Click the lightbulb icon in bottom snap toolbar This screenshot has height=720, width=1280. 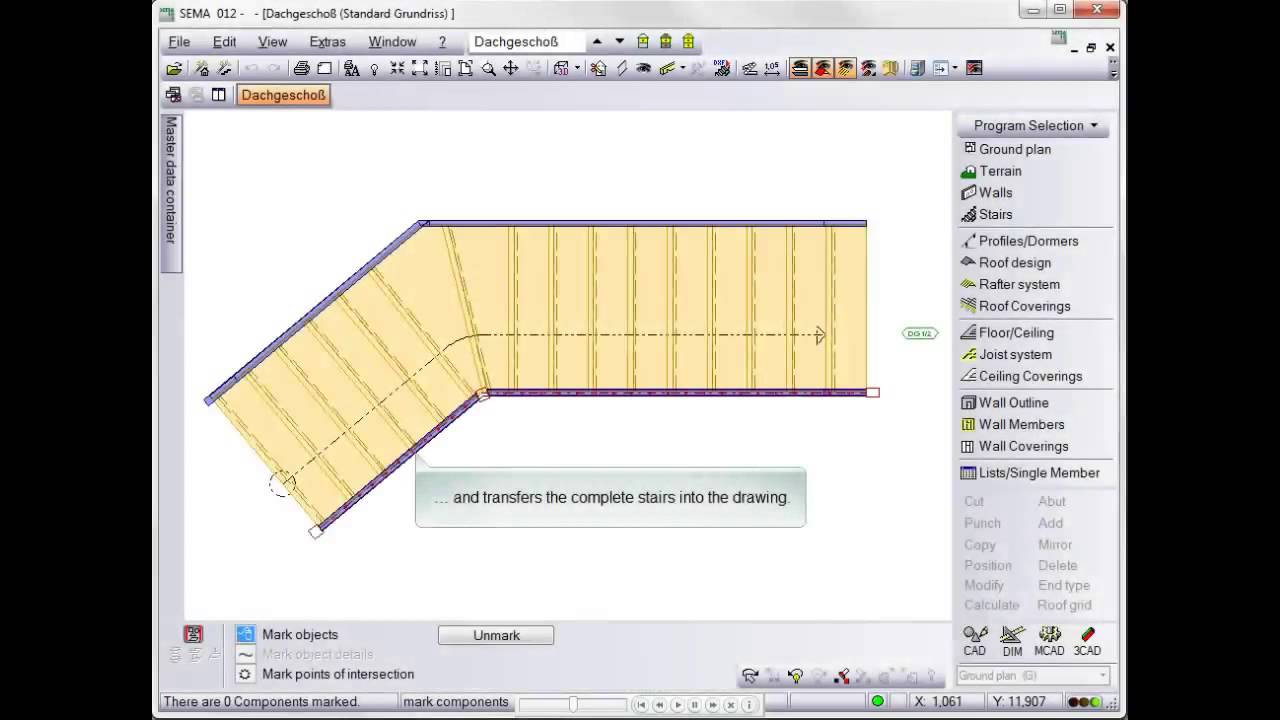[x=795, y=677]
